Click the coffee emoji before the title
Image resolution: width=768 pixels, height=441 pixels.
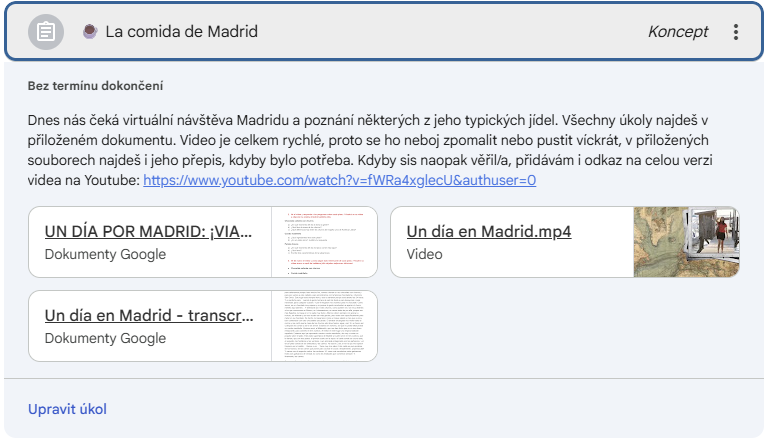(90, 31)
